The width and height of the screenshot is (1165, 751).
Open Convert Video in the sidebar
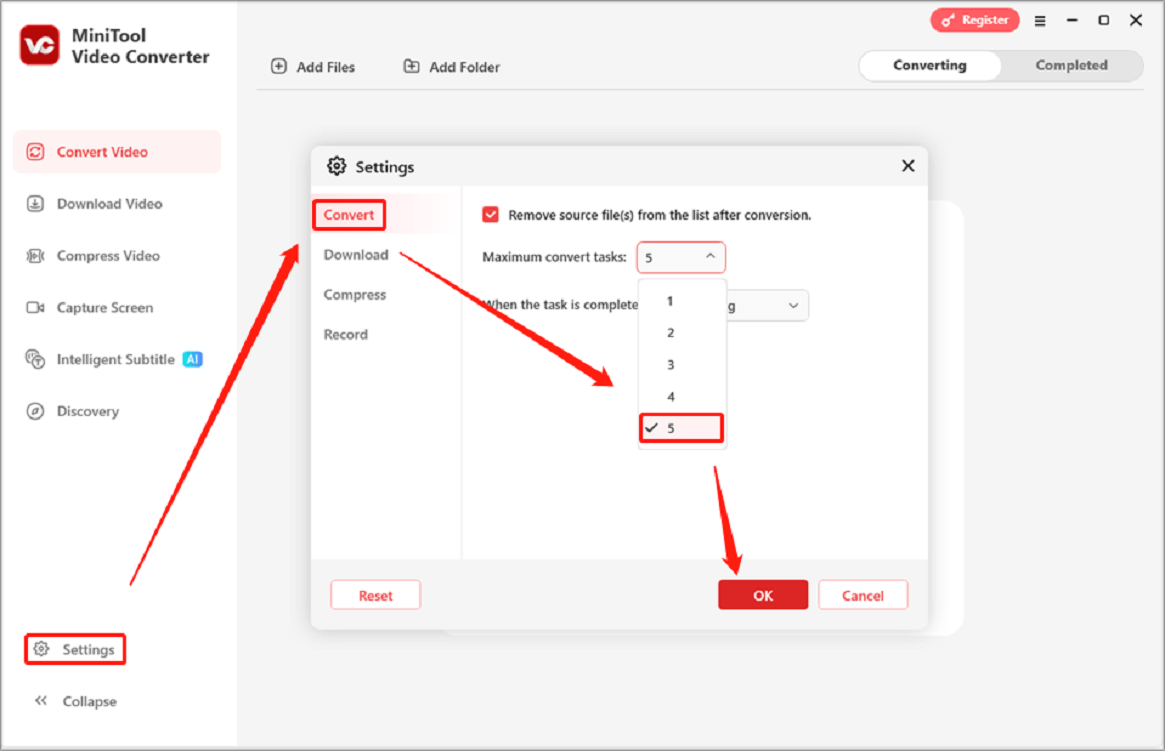tap(117, 152)
